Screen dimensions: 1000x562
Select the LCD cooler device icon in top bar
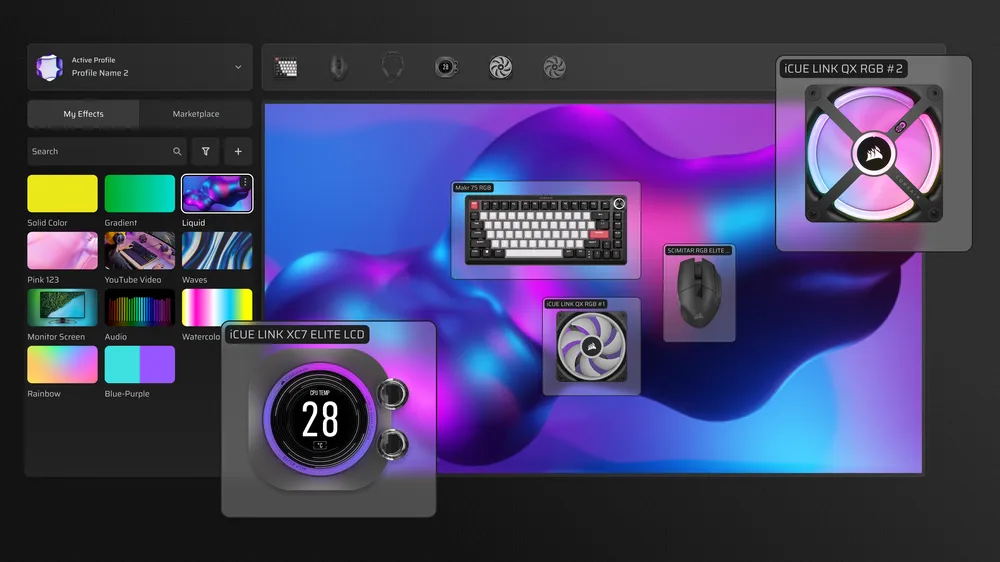pyautogui.click(x=446, y=67)
